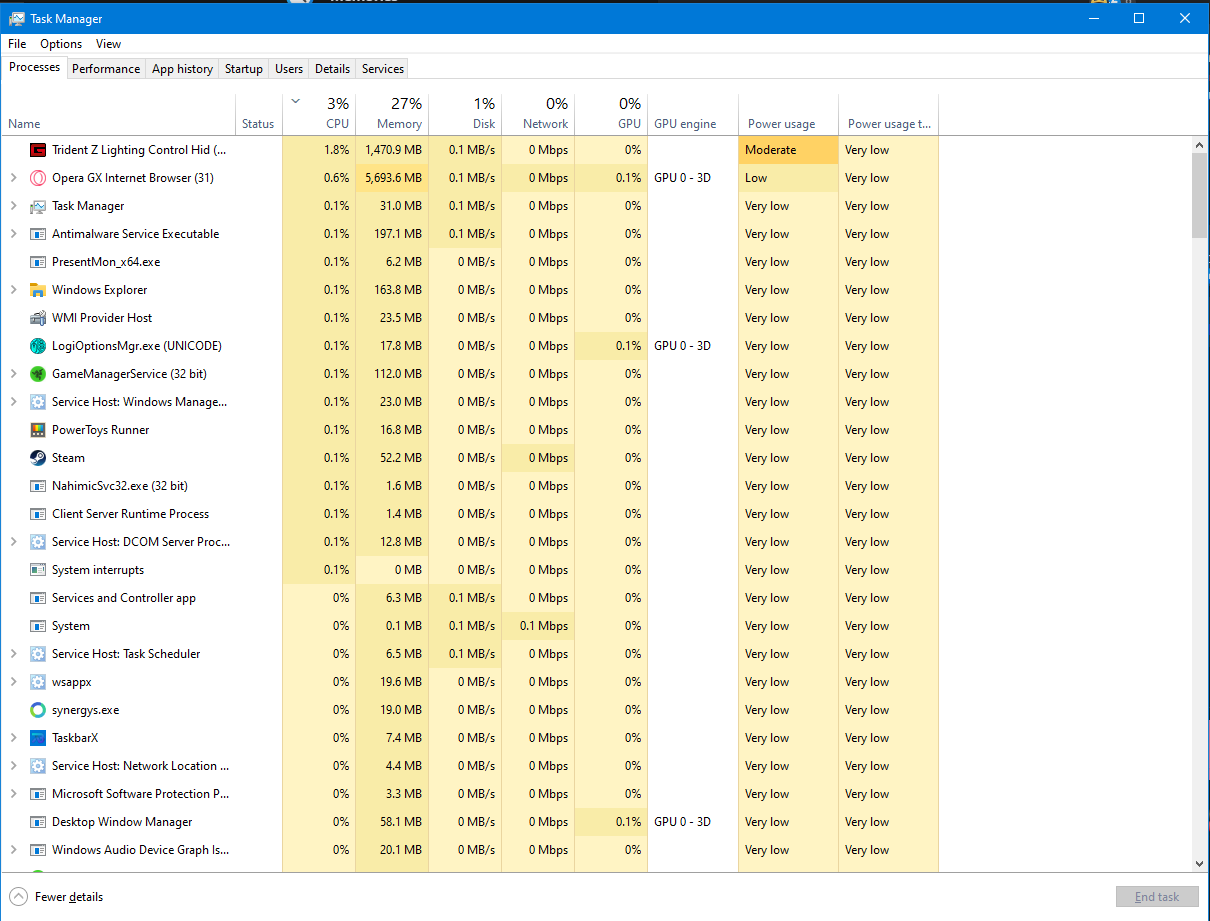Click the Windows Explorer folder icon
This screenshot has width=1210, height=921.
point(38,290)
